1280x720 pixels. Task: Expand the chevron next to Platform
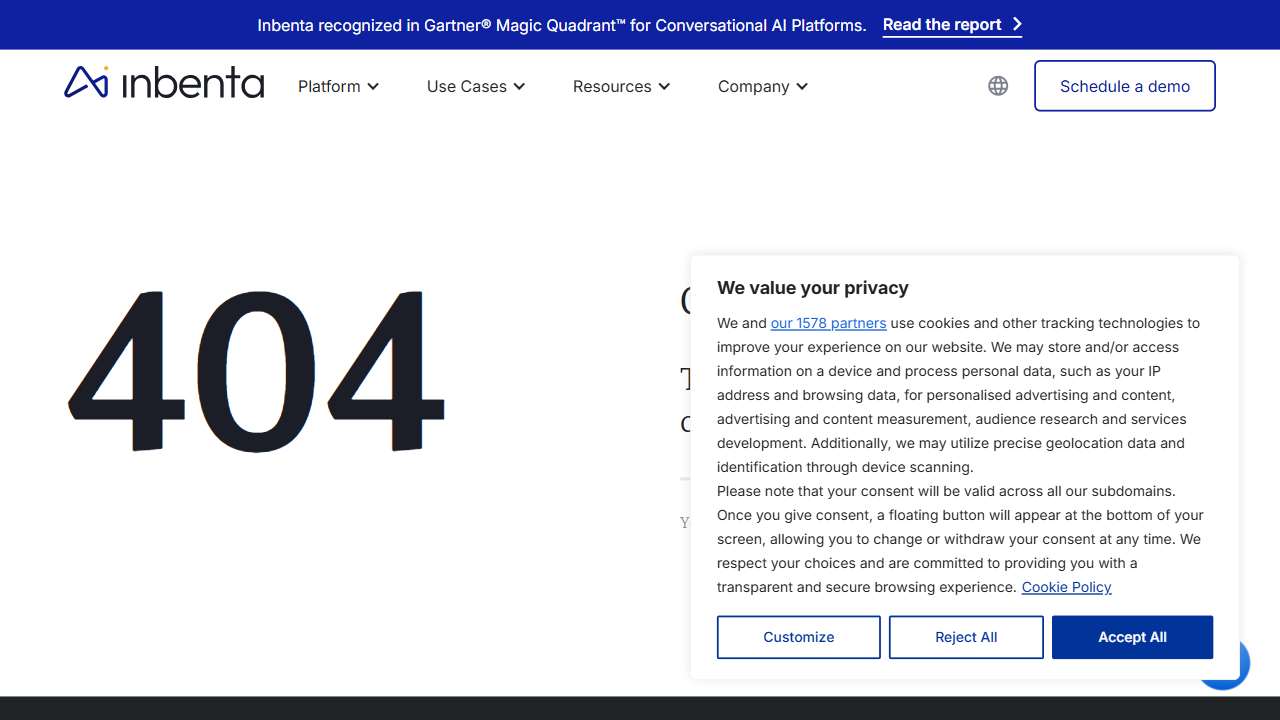(x=373, y=87)
